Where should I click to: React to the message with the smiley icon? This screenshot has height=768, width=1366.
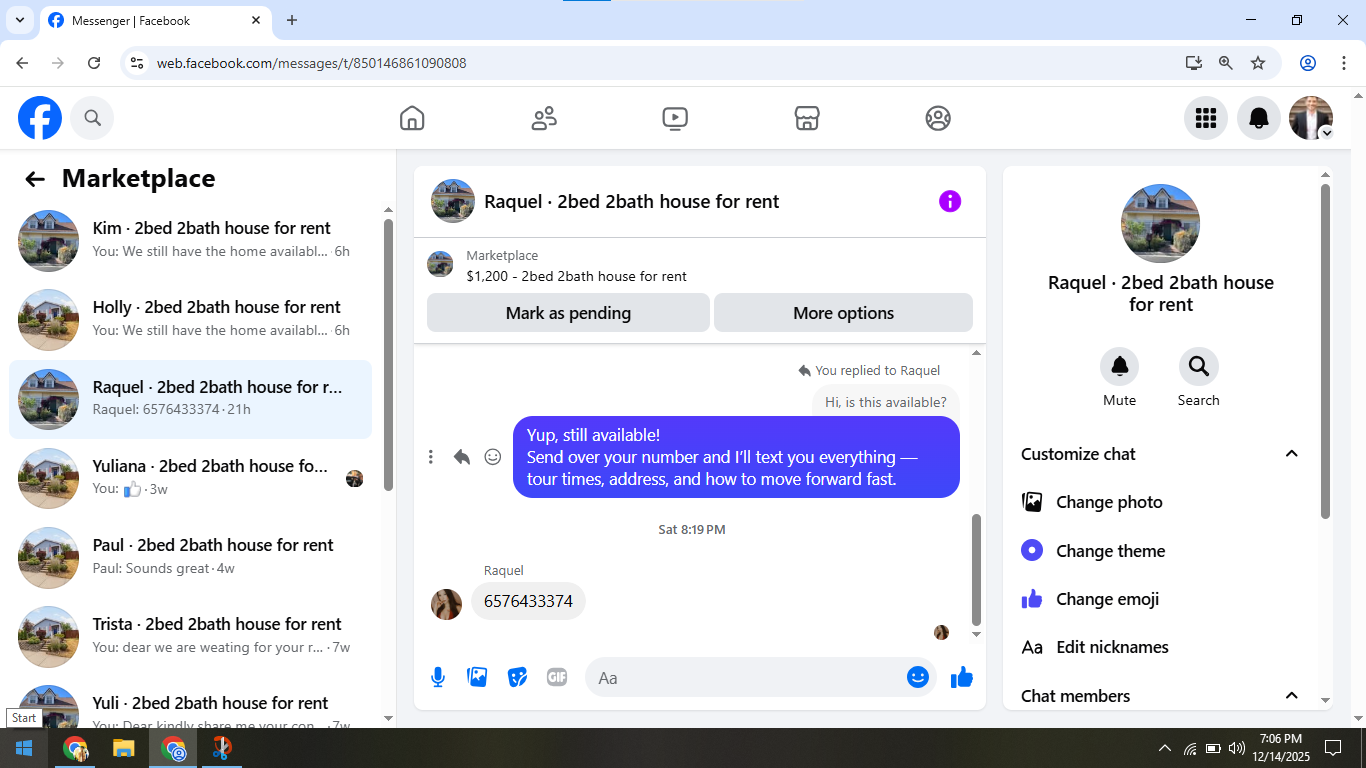coord(493,457)
